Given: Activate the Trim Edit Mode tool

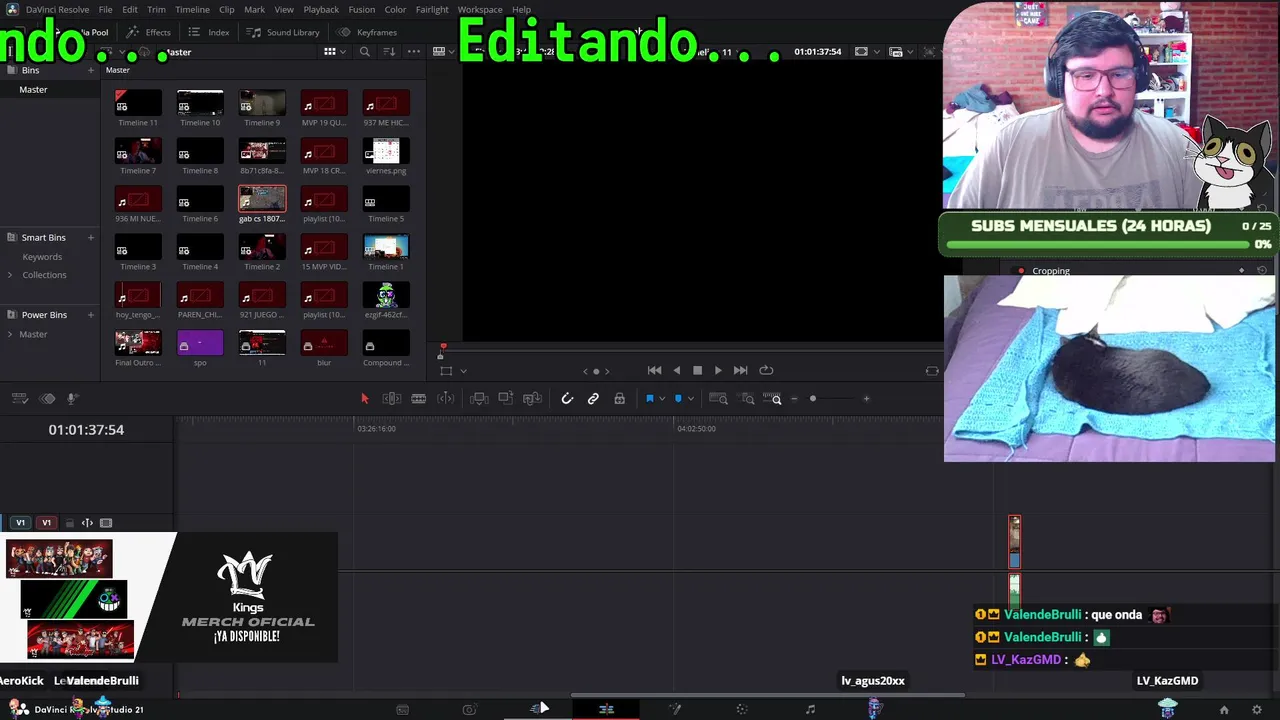Looking at the screenshot, I should coord(392,399).
